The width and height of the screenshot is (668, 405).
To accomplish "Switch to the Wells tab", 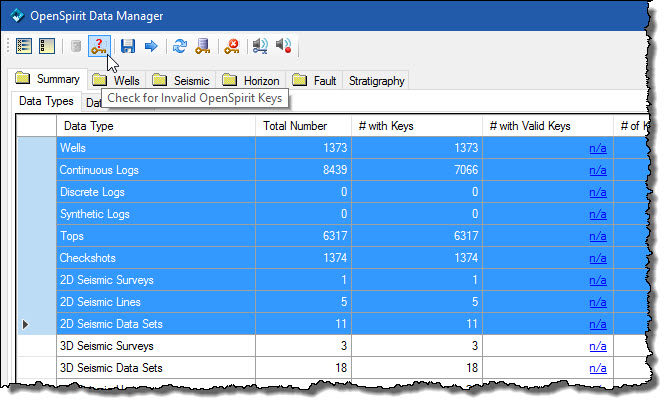I will [117, 80].
